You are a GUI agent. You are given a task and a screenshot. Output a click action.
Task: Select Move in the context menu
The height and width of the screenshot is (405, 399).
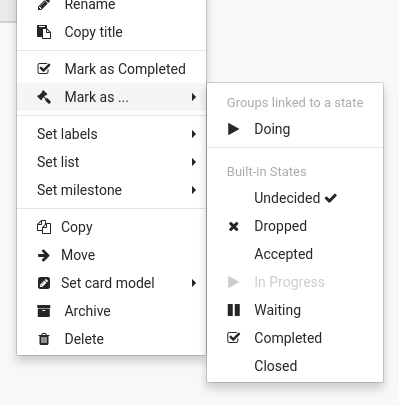click(111, 255)
